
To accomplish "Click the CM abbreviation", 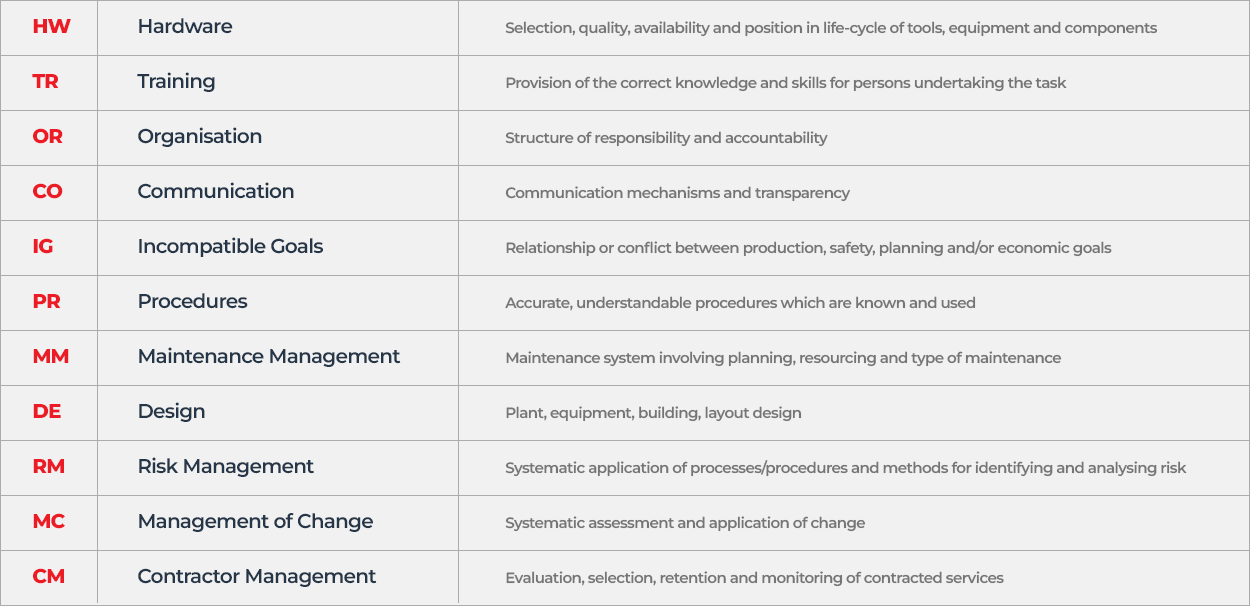I will coord(49,577).
